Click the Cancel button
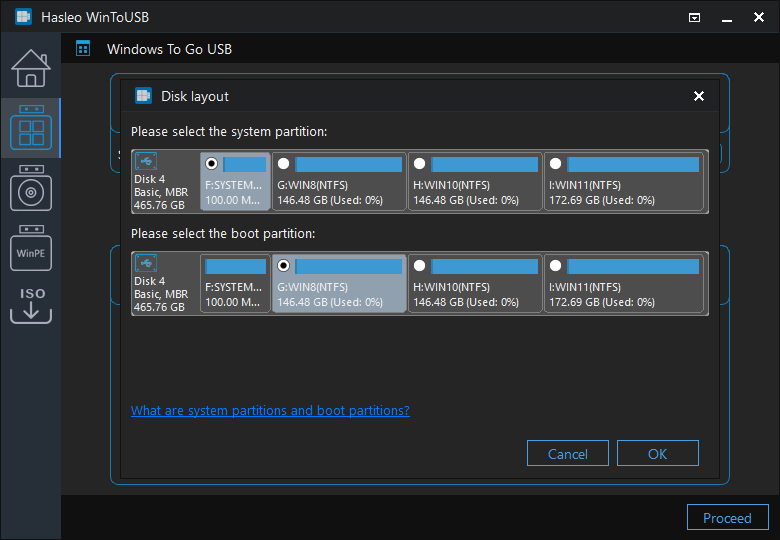 tap(568, 453)
